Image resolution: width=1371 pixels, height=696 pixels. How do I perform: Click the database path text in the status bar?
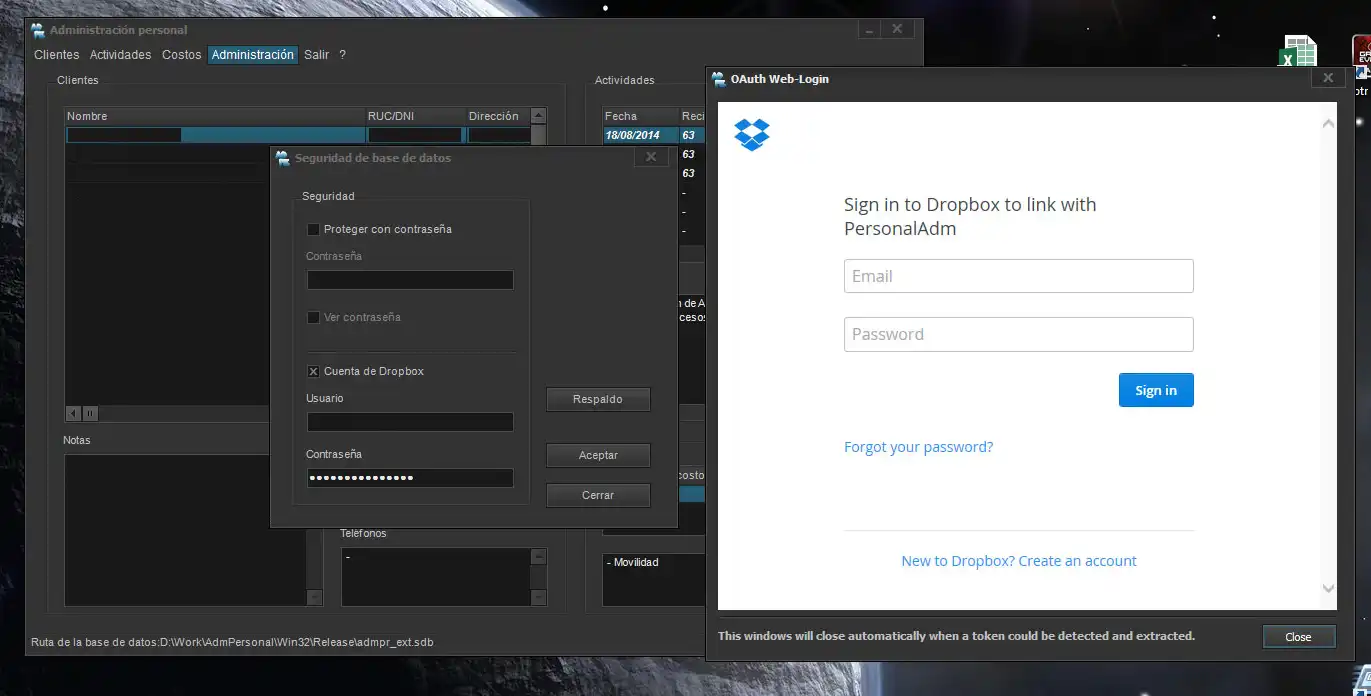click(x=233, y=642)
